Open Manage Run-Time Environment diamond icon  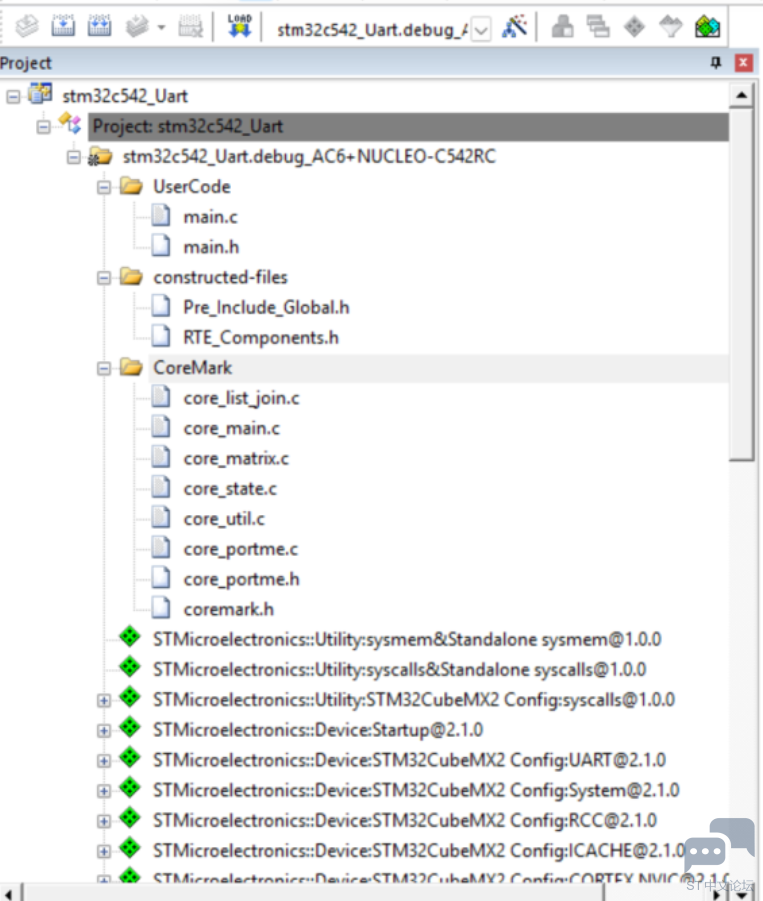pos(634,26)
